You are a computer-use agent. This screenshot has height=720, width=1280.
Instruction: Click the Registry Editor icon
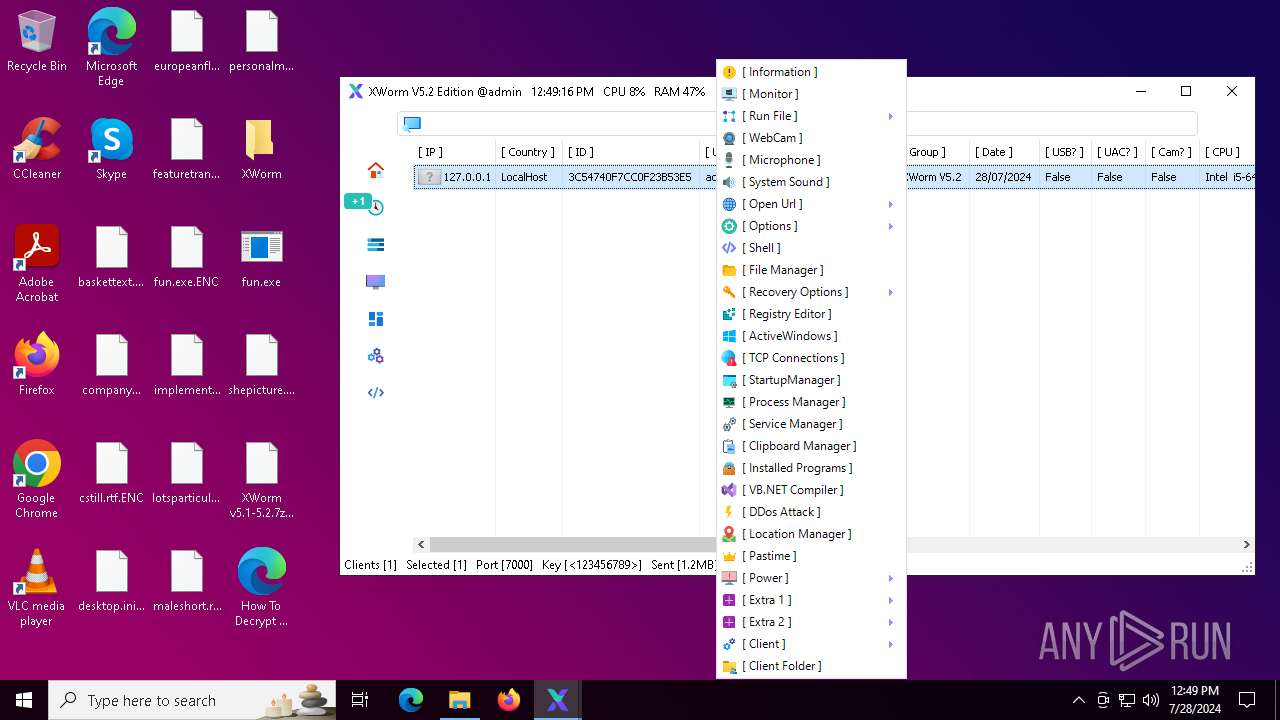729,314
